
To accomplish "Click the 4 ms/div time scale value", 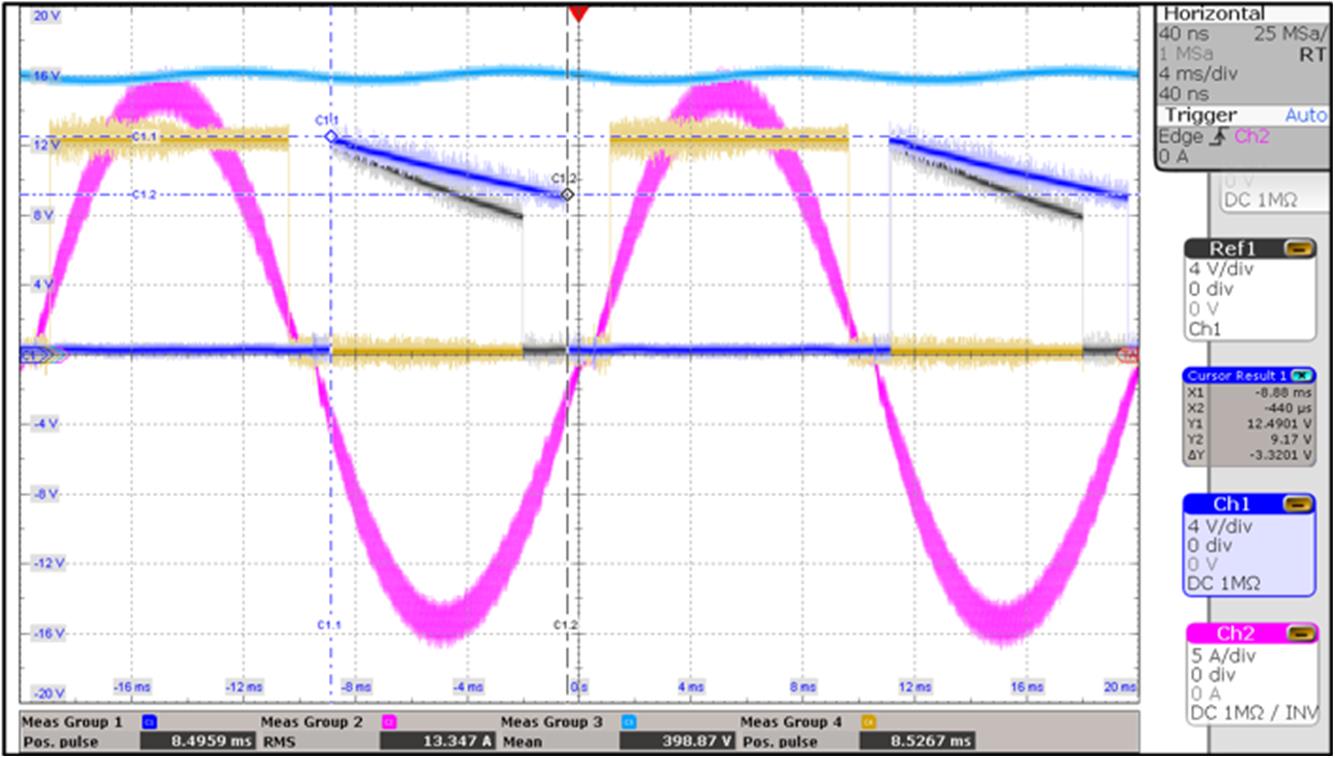I will (1196, 72).
